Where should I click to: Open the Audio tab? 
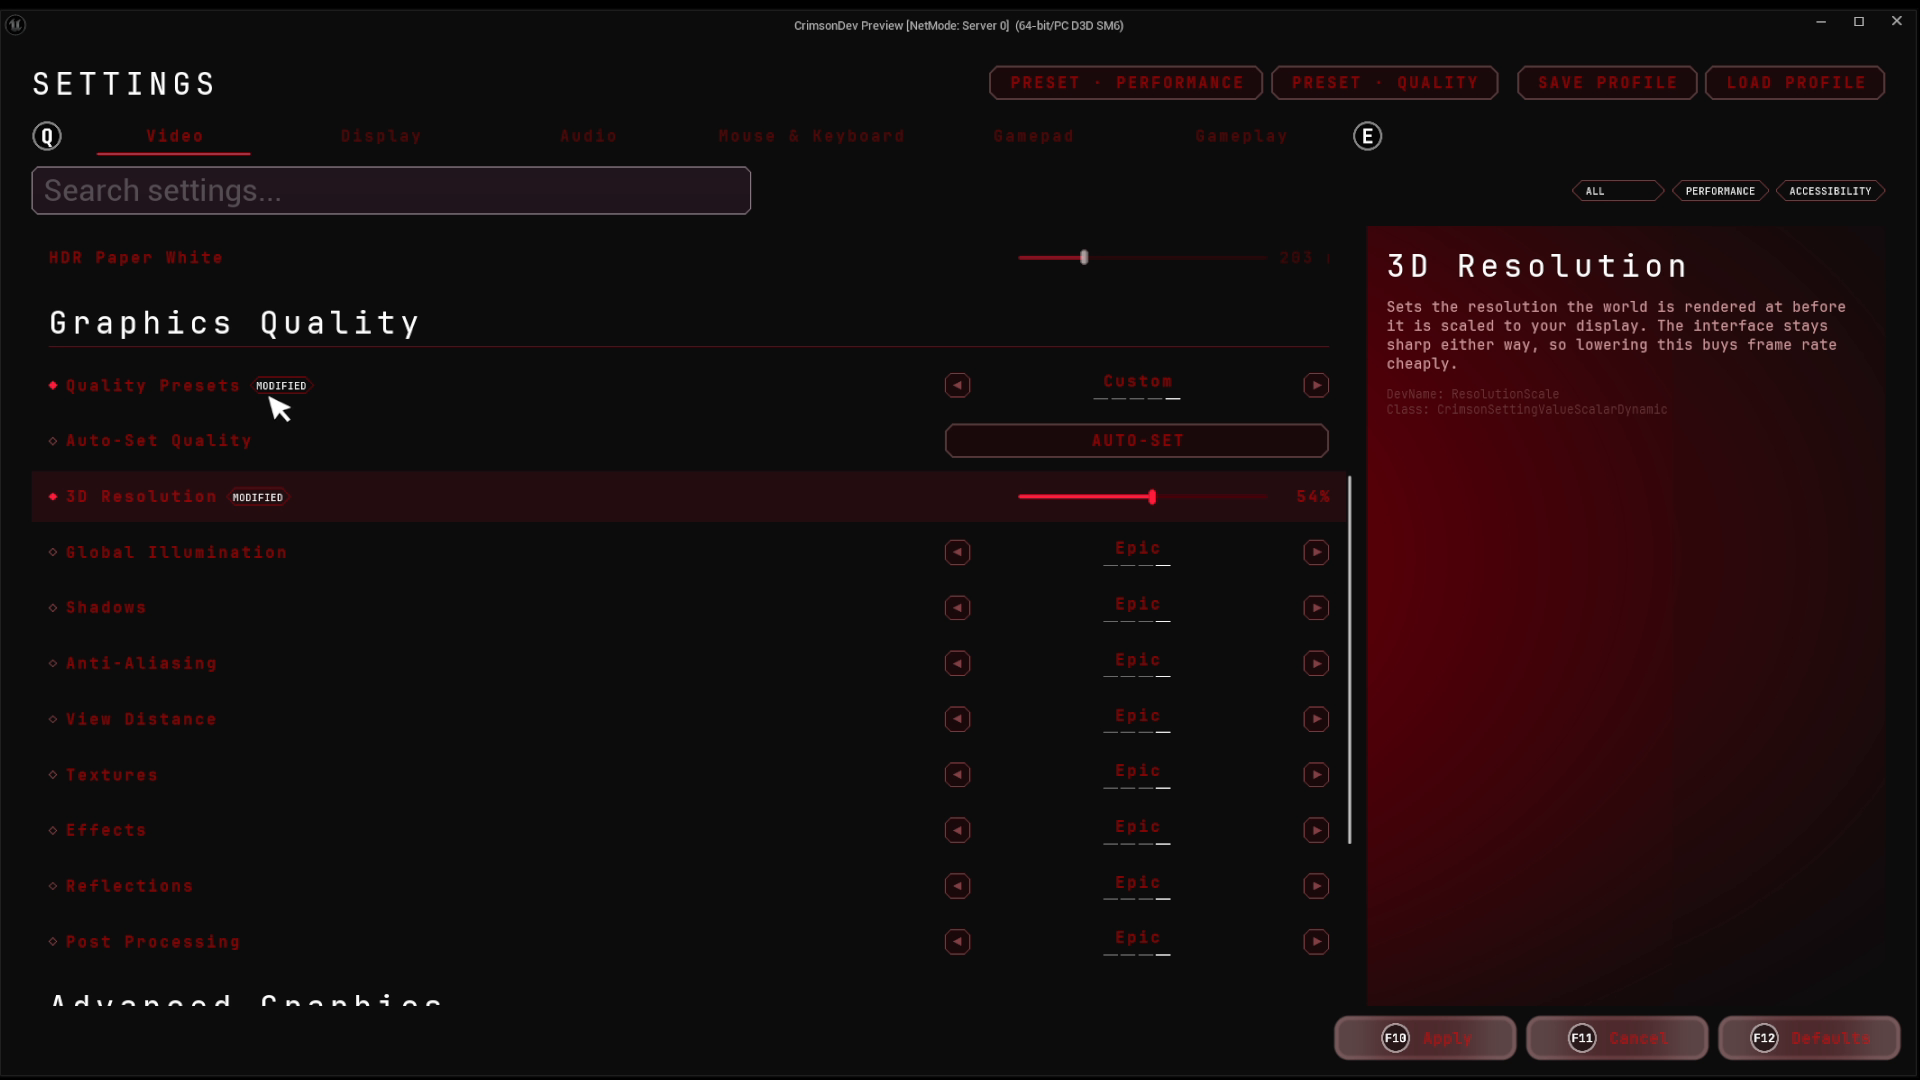[x=588, y=136]
